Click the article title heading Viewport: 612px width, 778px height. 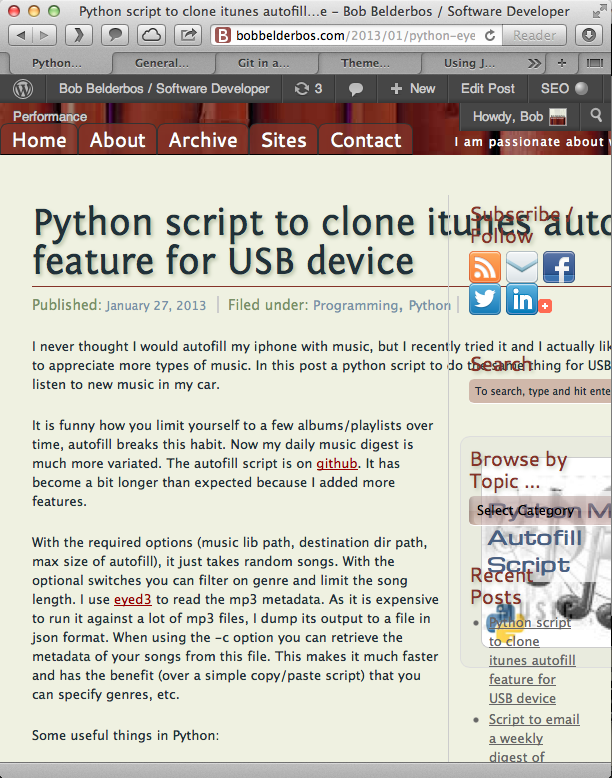point(323,241)
